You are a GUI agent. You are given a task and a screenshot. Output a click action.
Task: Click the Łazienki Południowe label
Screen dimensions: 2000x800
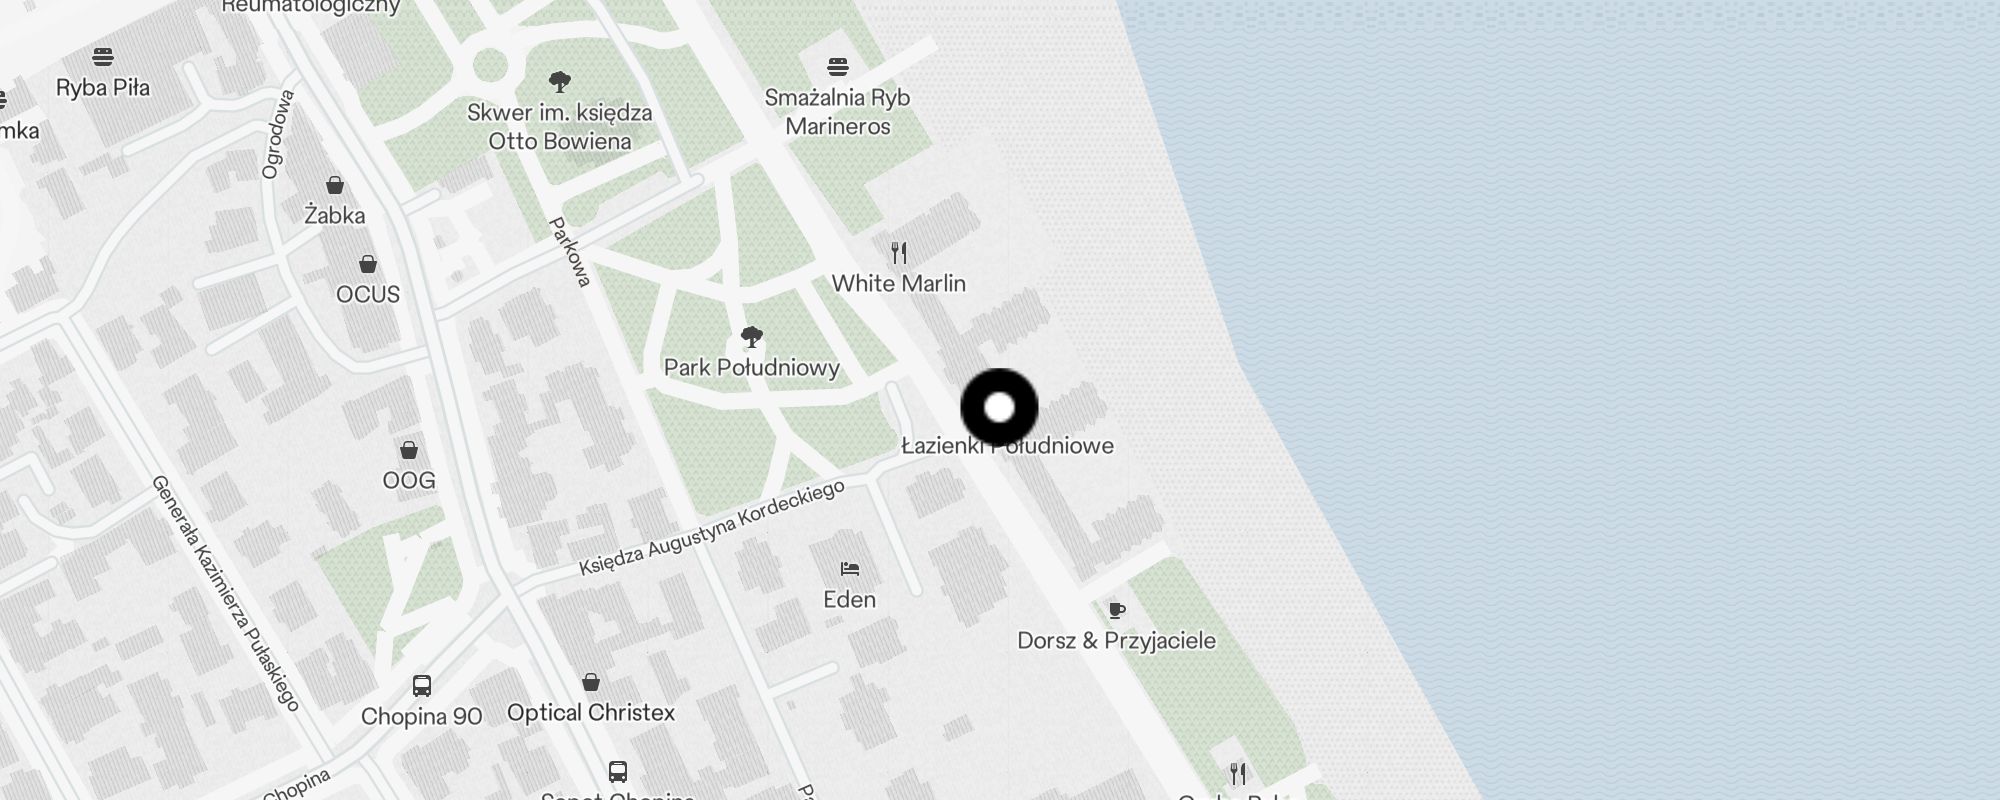pyautogui.click(x=1007, y=446)
